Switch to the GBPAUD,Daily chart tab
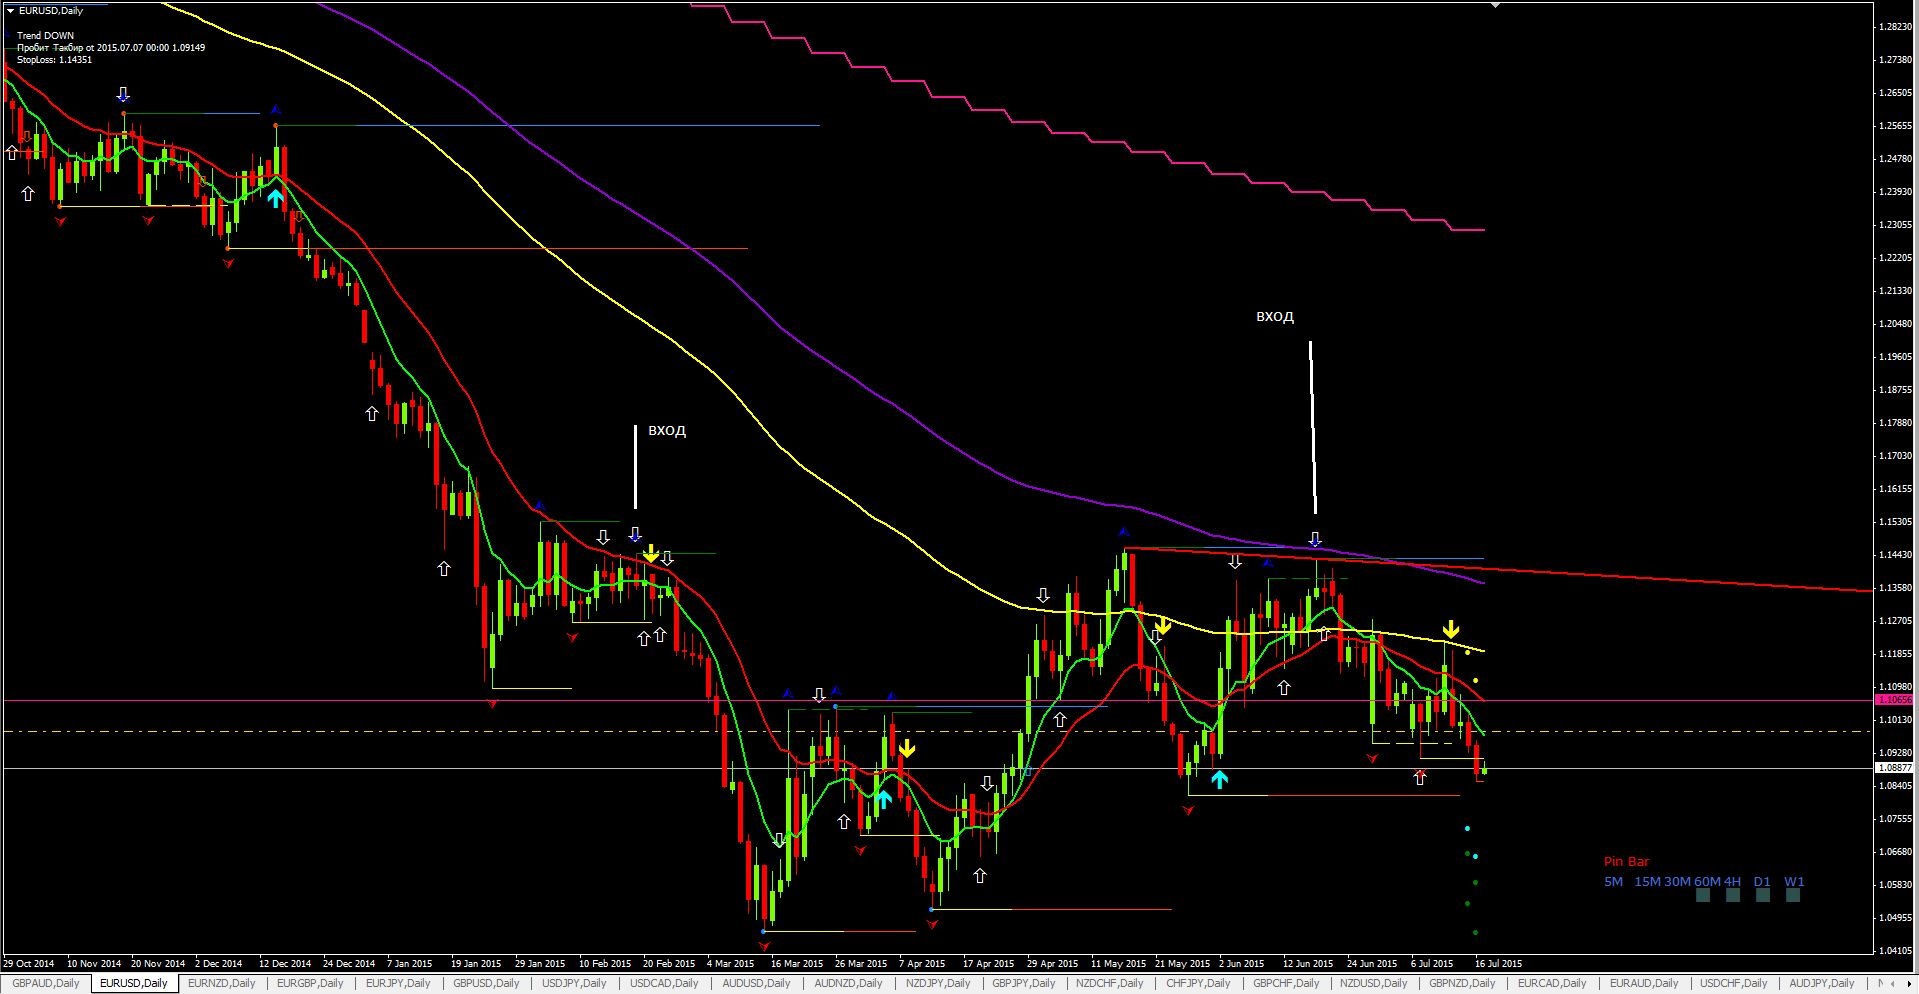 pyautogui.click(x=46, y=984)
